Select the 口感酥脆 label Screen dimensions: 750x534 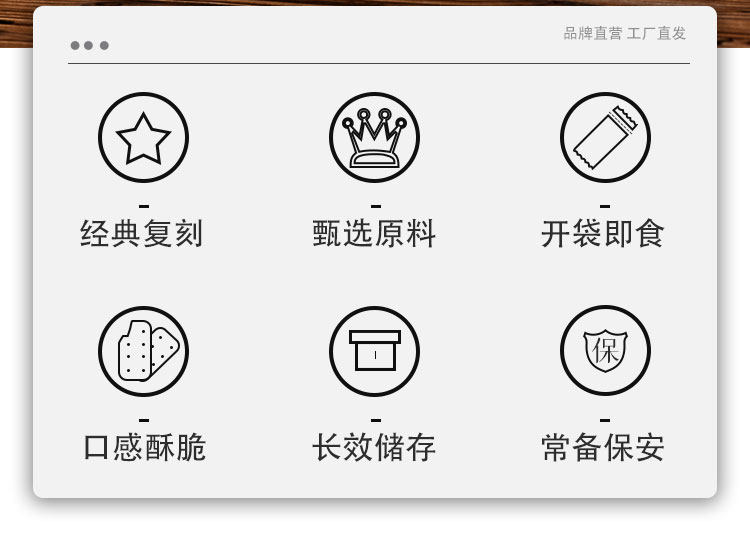[144, 447]
